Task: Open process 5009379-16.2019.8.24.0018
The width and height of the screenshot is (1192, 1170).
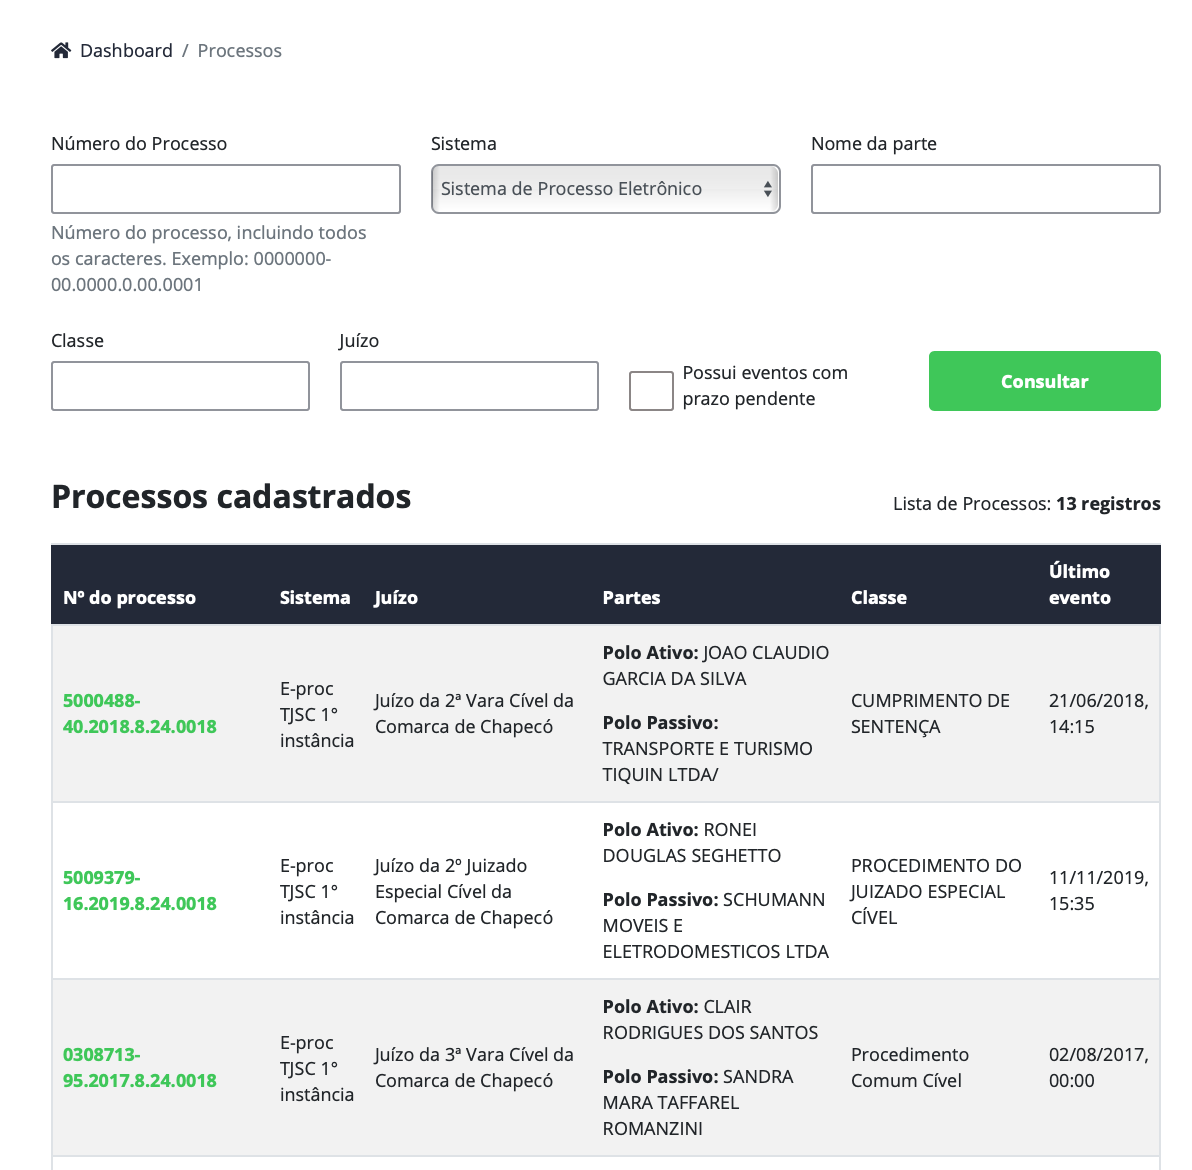Action: (140, 891)
